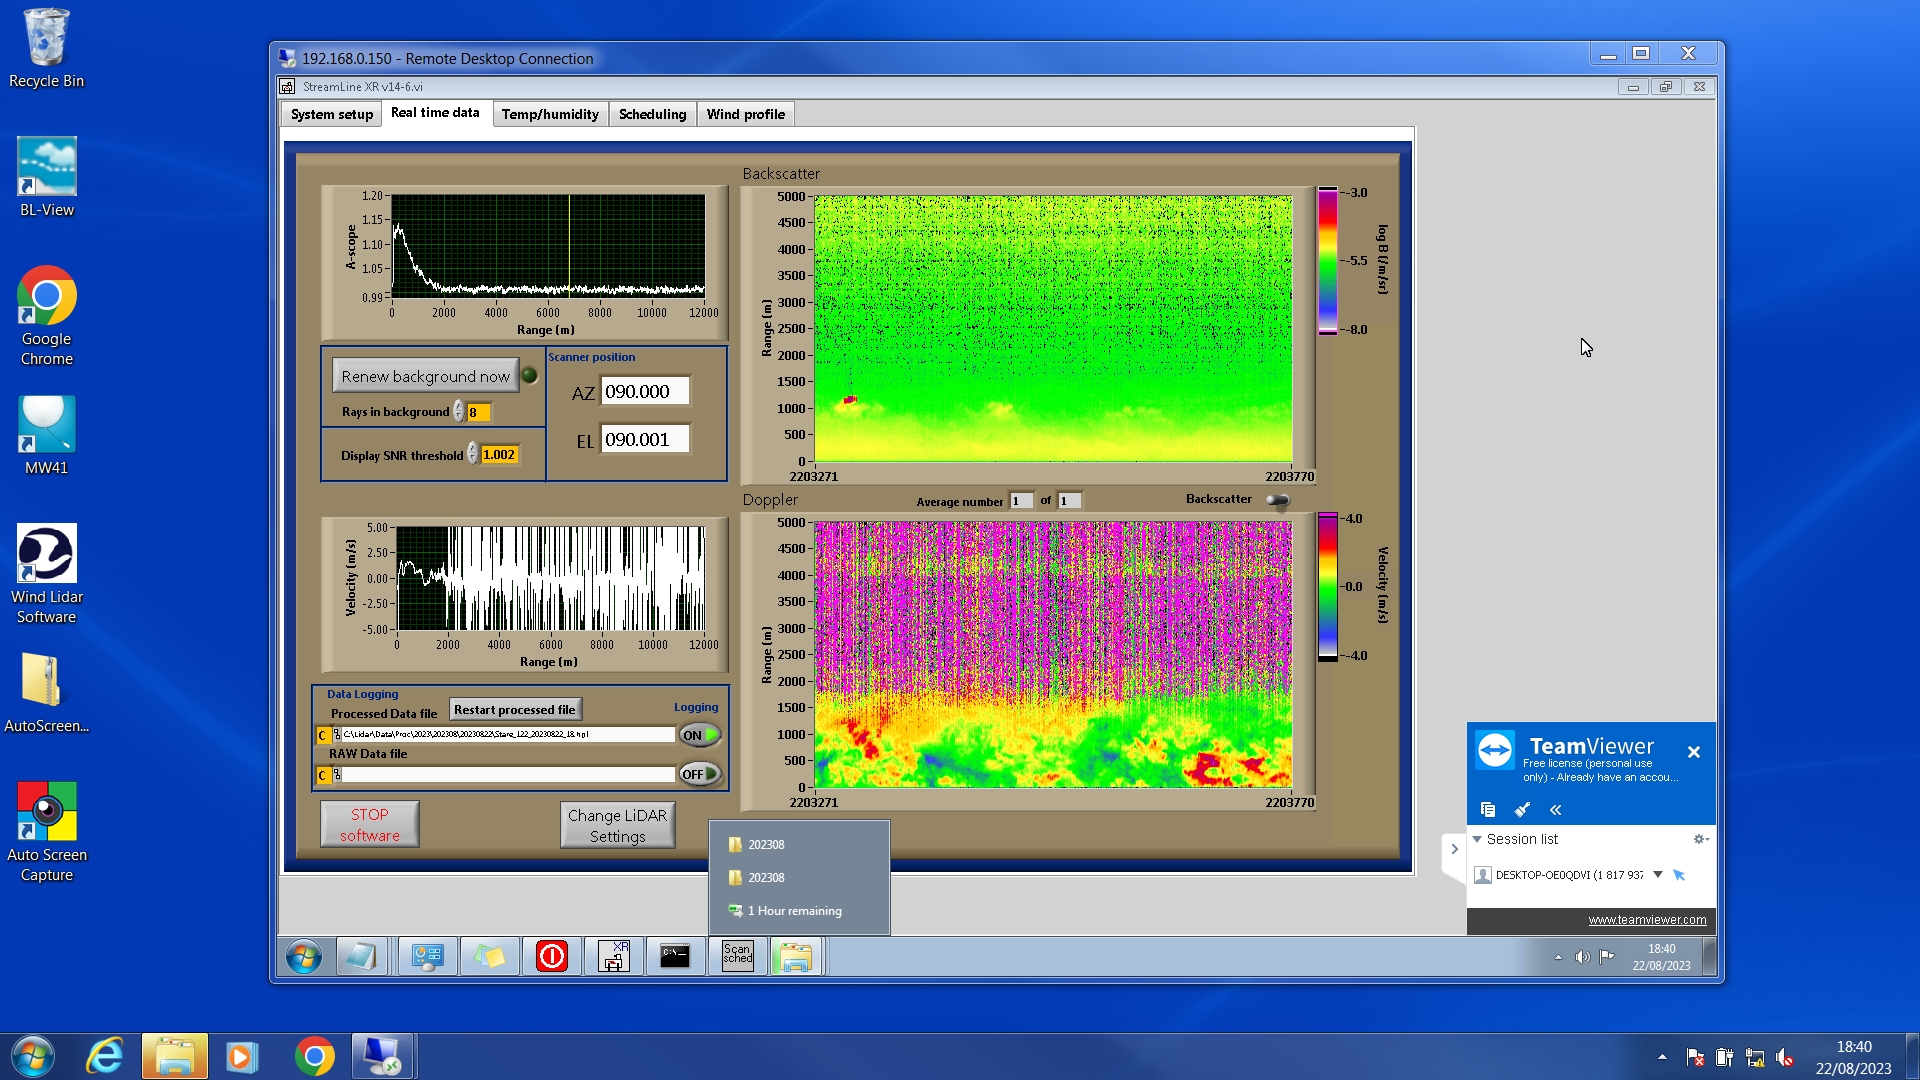The image size is (1920, 1080).
Task: Expand TeamViewer session options gear dropdown
Action: (x=1700, y=839)
